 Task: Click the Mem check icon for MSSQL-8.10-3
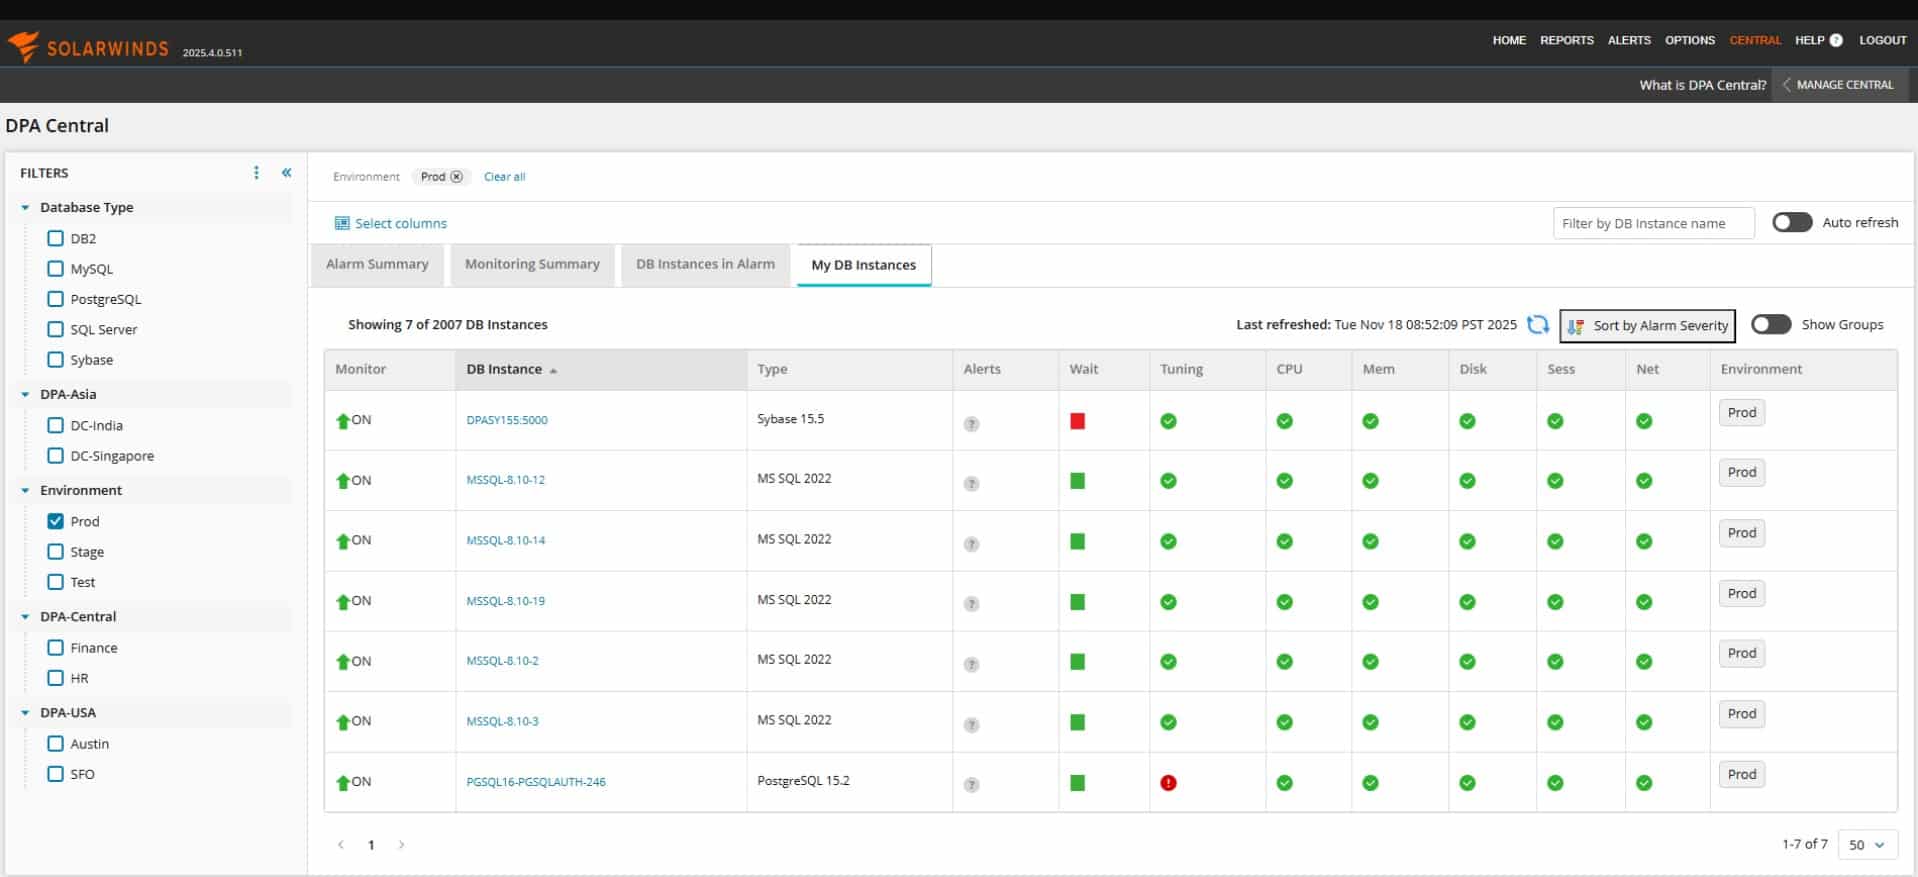click(1370, 722)
